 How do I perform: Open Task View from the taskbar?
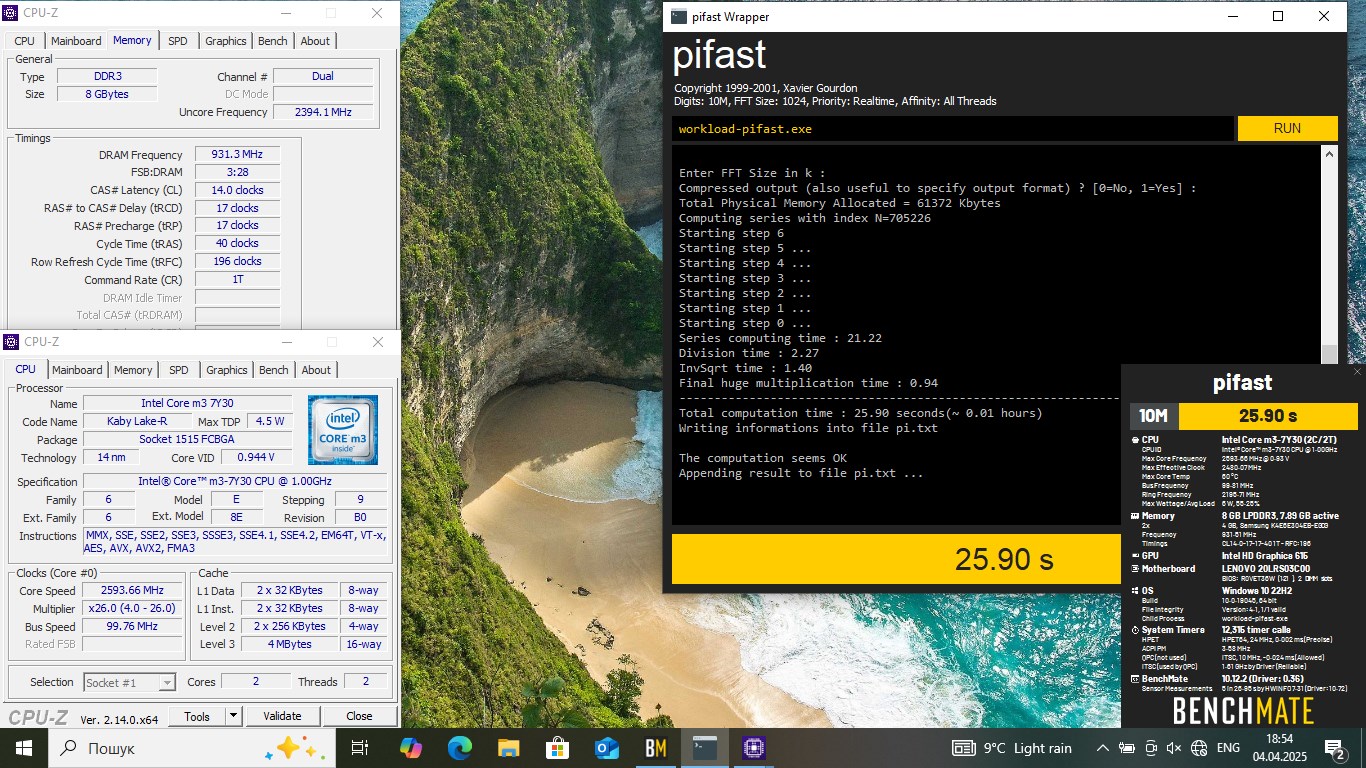pyautogui.click(x=360, y=748)
